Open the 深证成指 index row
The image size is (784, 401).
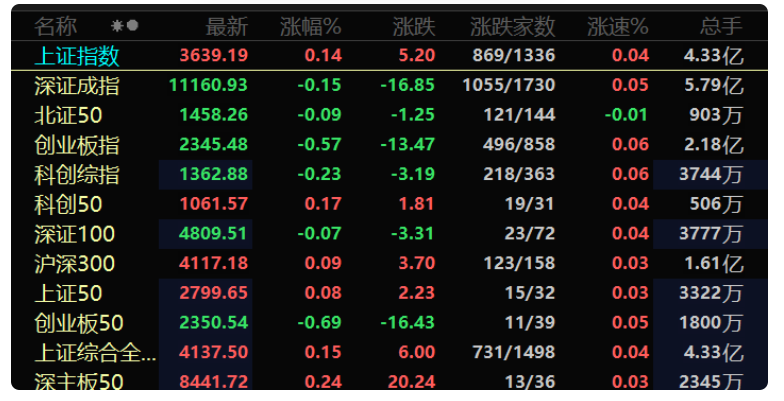(389, 86)
